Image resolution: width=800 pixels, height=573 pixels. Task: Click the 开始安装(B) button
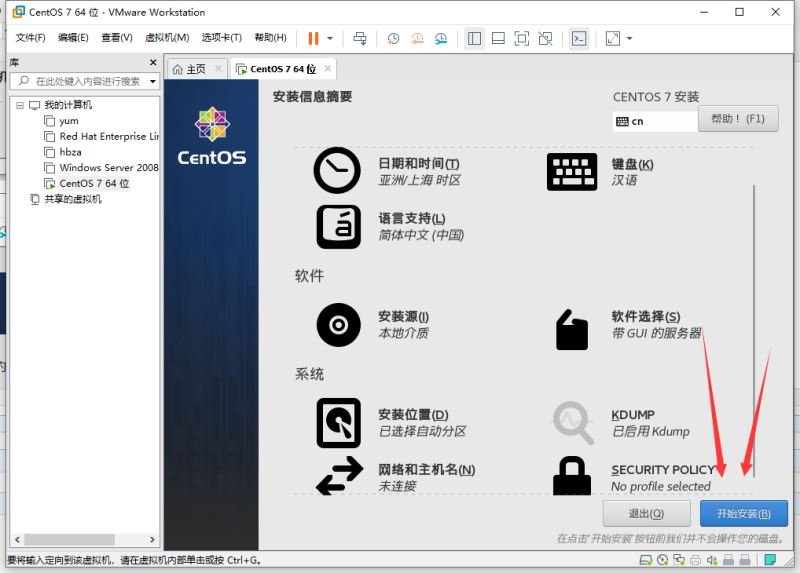tap(743, 513)
